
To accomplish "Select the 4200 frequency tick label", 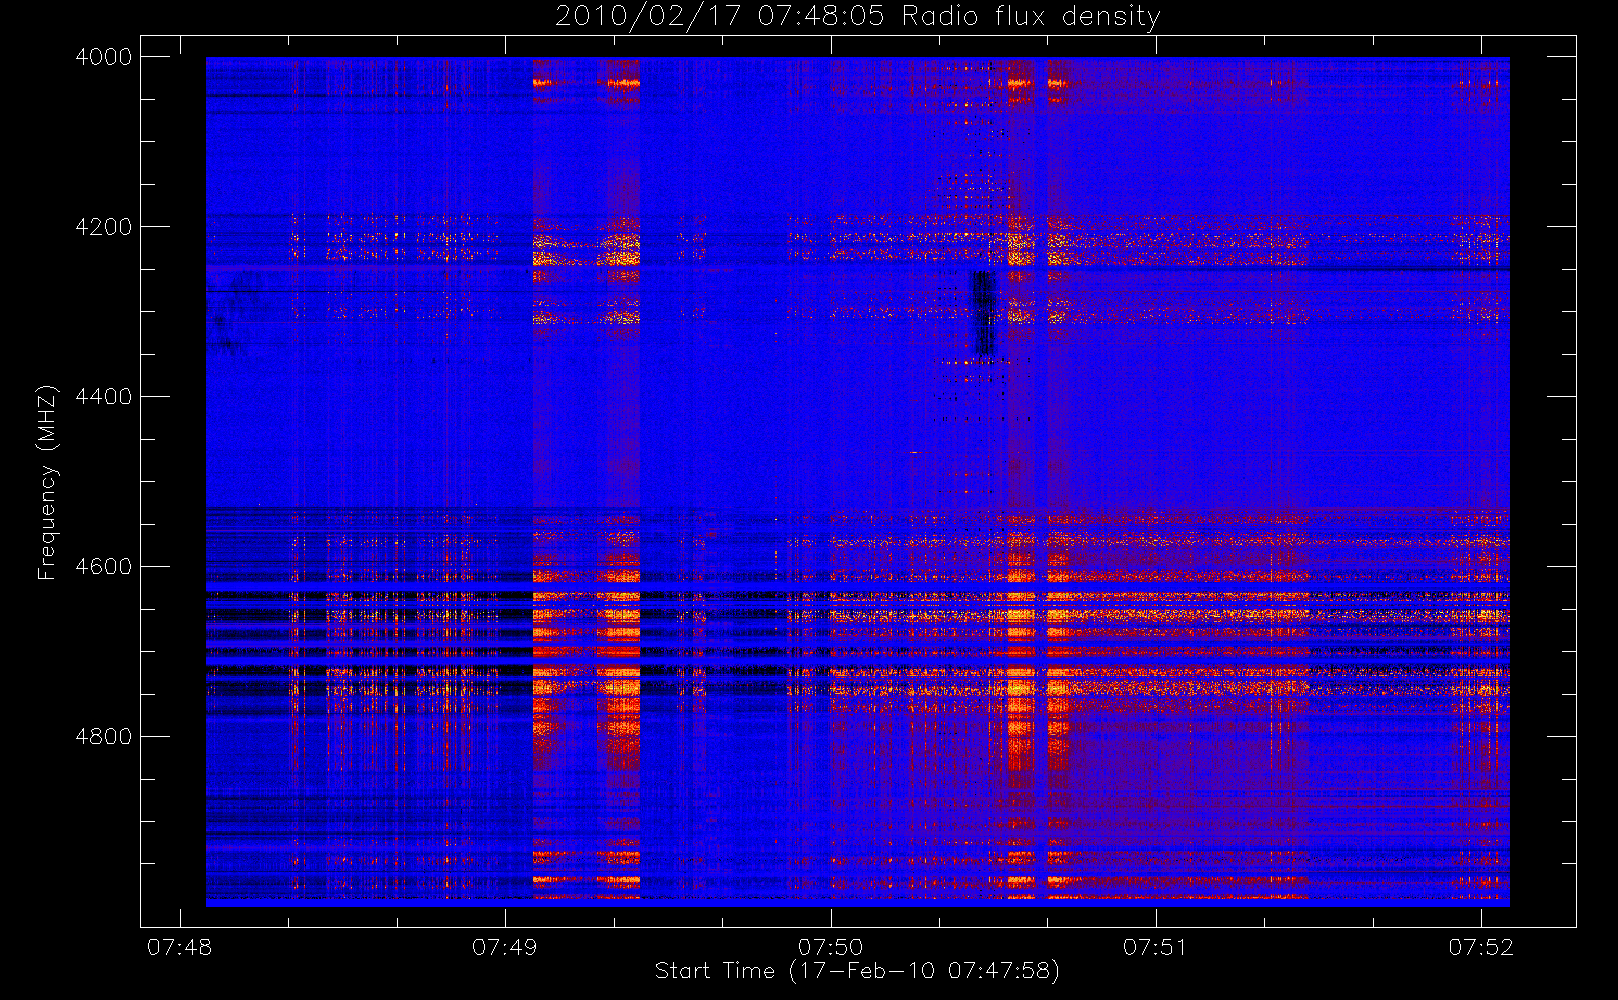I will point(104,227).
